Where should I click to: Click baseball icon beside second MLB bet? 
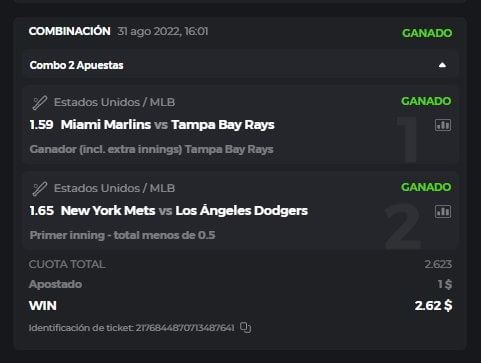coord(40,189)
